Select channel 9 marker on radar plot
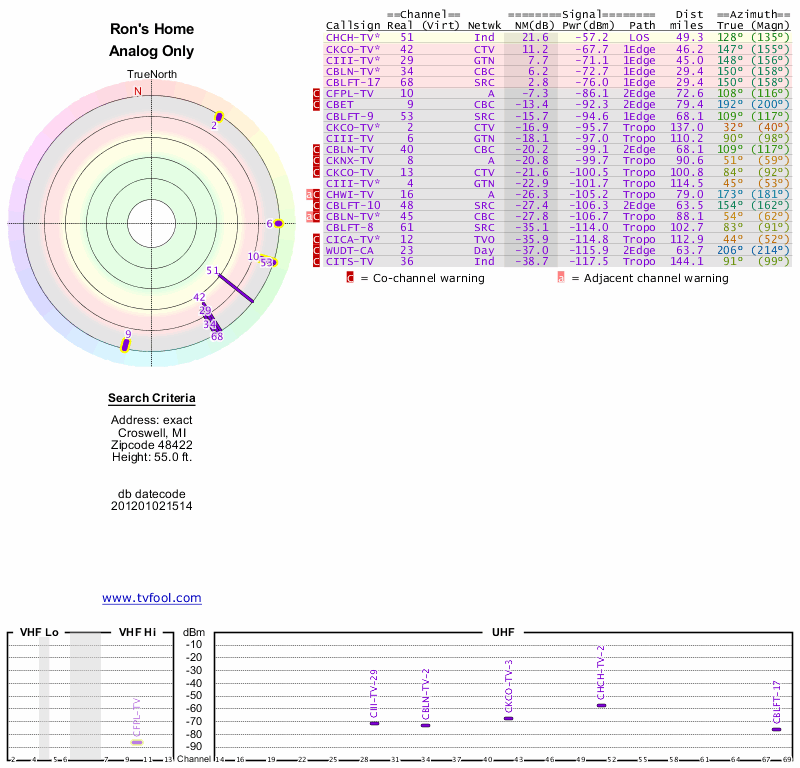Viewport: 800px width, 768px height. point(125,345)
